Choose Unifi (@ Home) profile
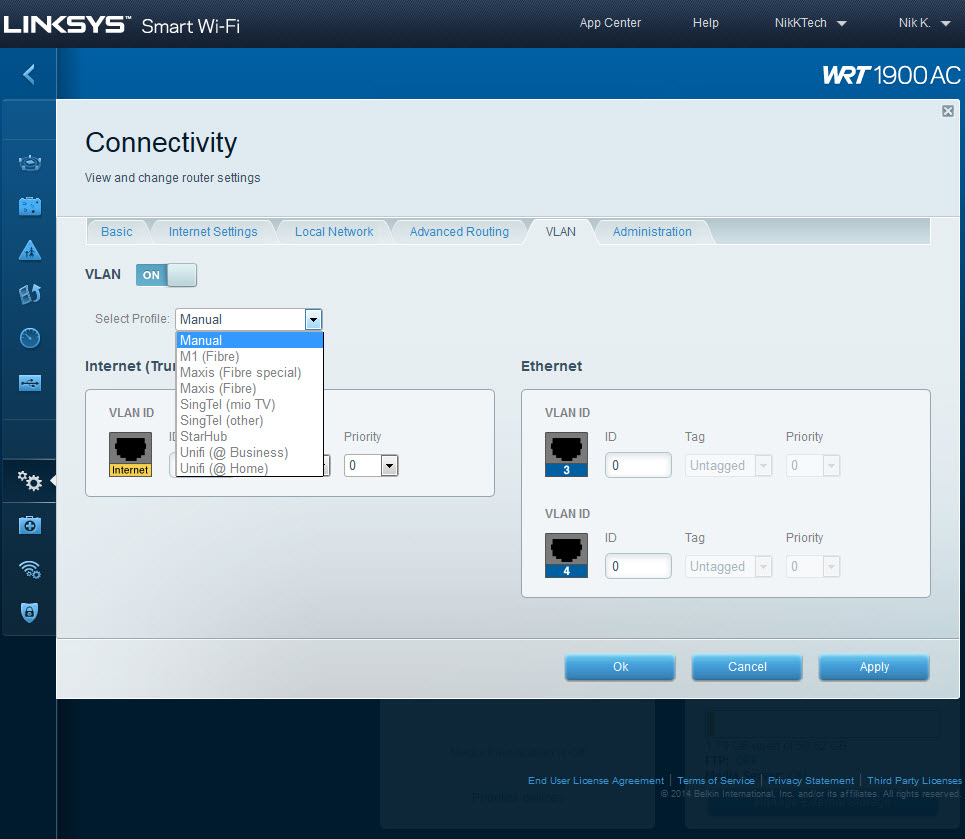The width and height of the screenshot is (965, 839). pos(250,468)
